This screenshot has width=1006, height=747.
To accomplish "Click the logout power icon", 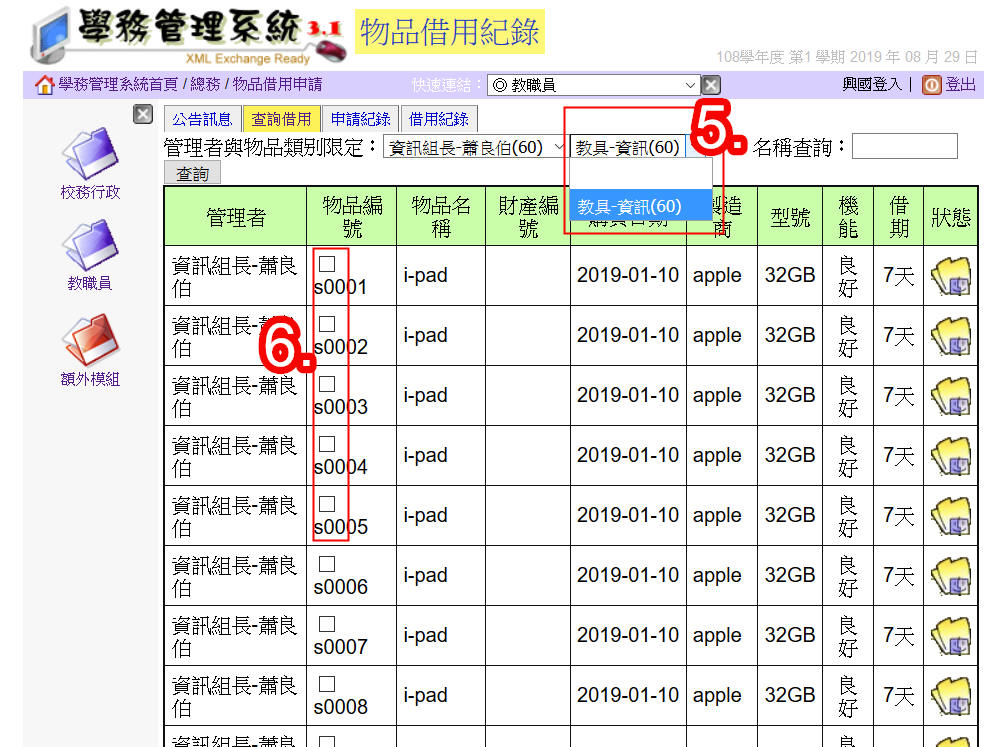I will (x=932, y=85).
